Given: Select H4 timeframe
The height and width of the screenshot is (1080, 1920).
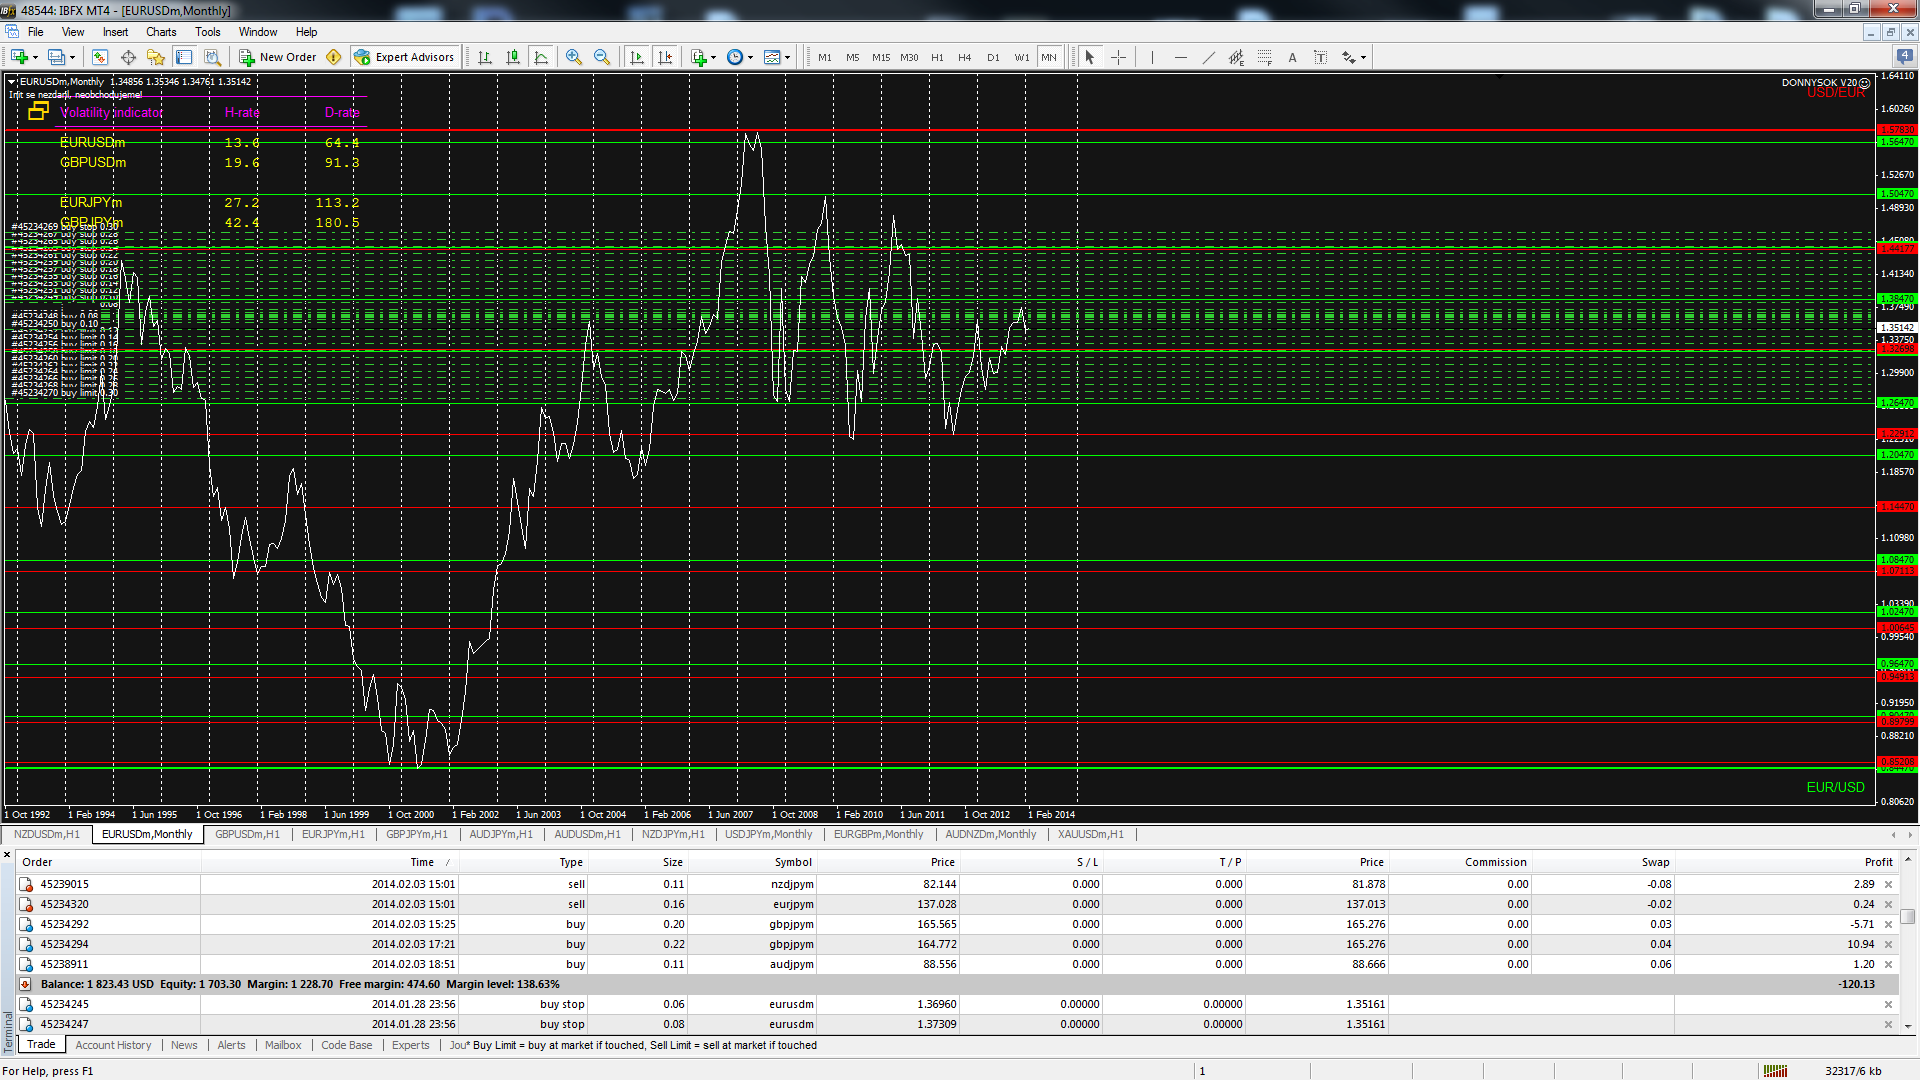Looking at the screenshot, I should [965, 57].
